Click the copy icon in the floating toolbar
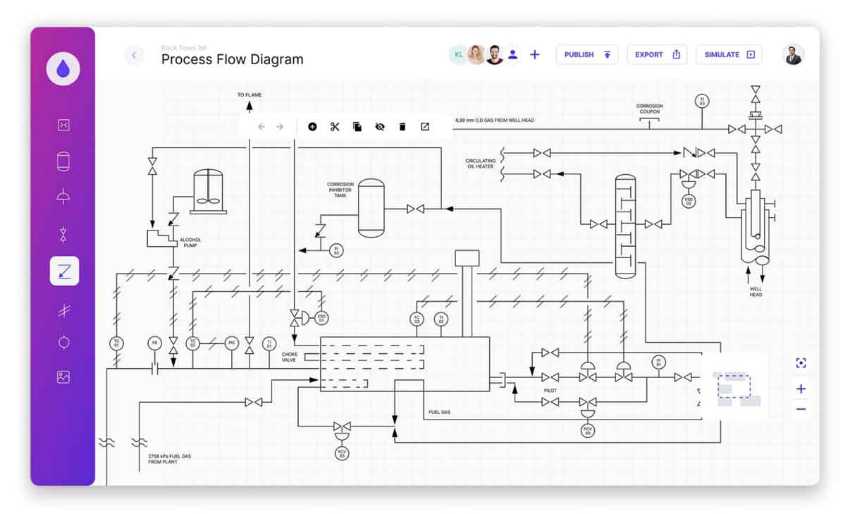 357,127
